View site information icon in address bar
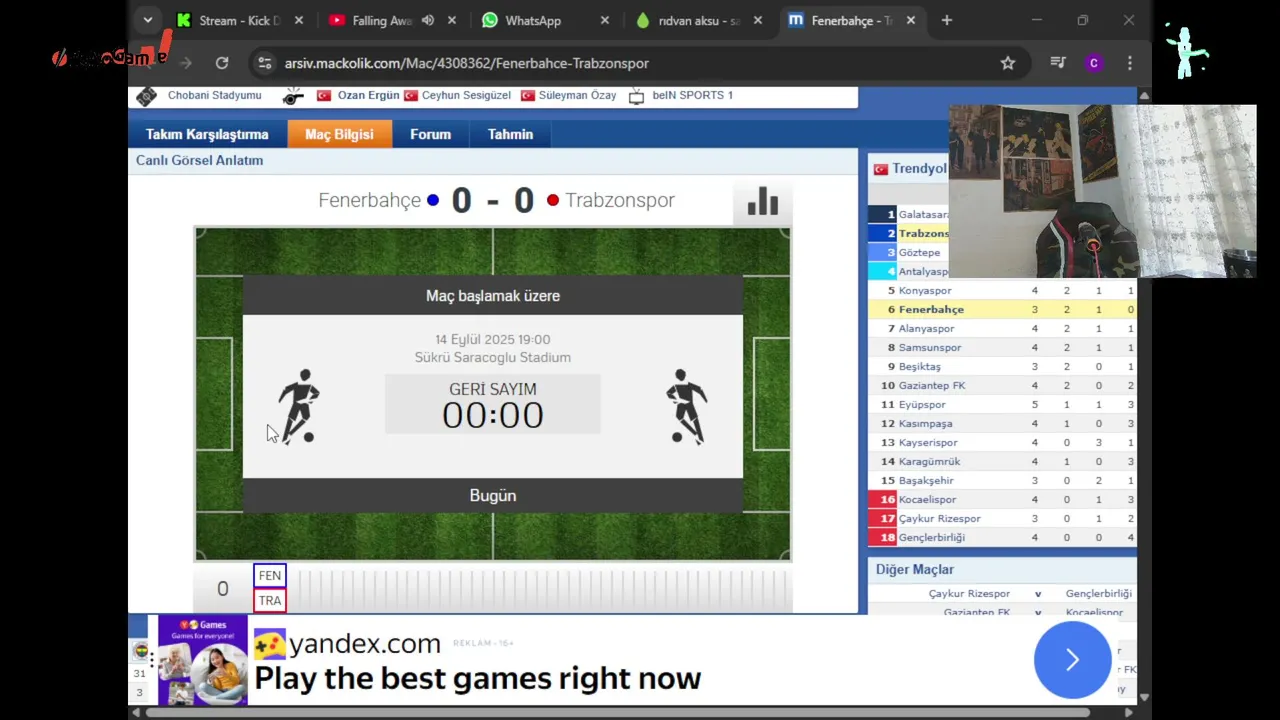1280x720 pixels. tap(264, 63)
